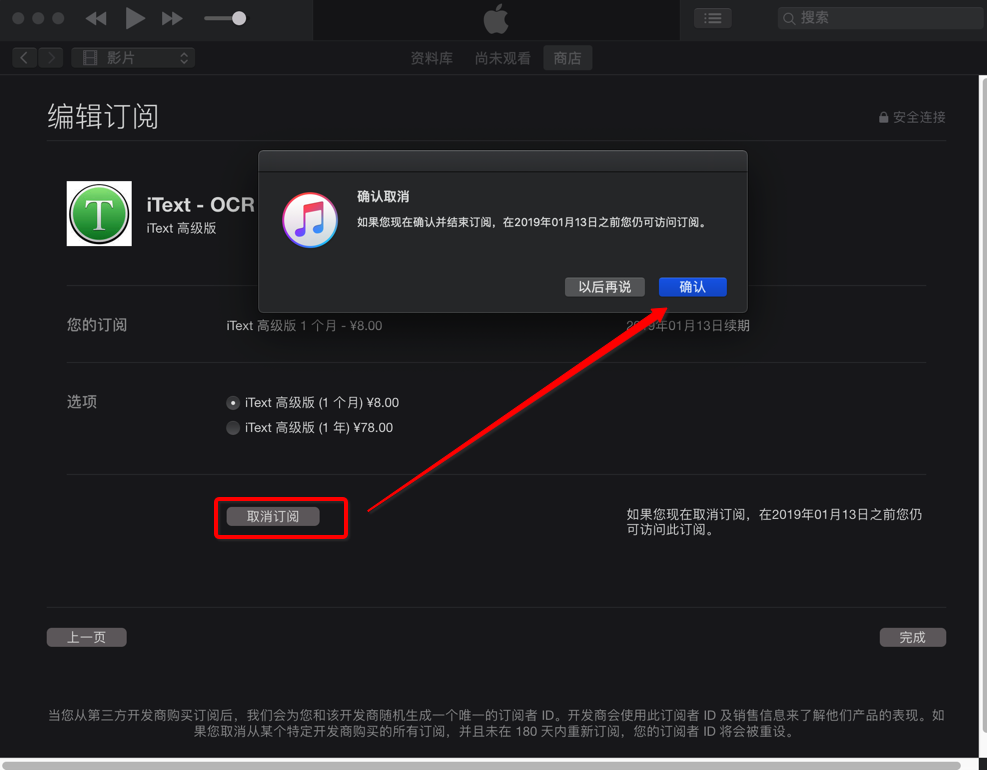Click the 取消订阅 button
The image size is (987, 770).
pos(273,516)
